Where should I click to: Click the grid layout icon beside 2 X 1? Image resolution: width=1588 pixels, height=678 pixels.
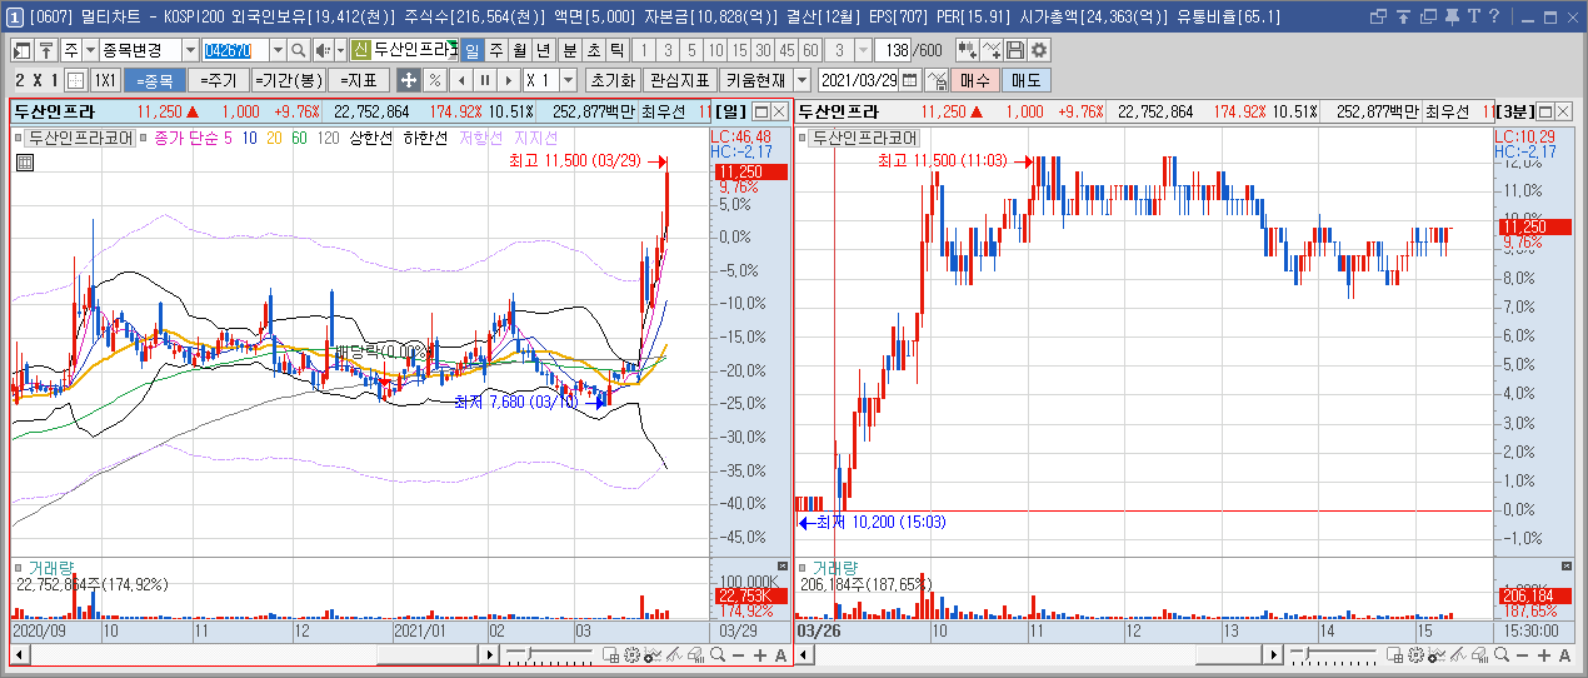tap(76, 81)
